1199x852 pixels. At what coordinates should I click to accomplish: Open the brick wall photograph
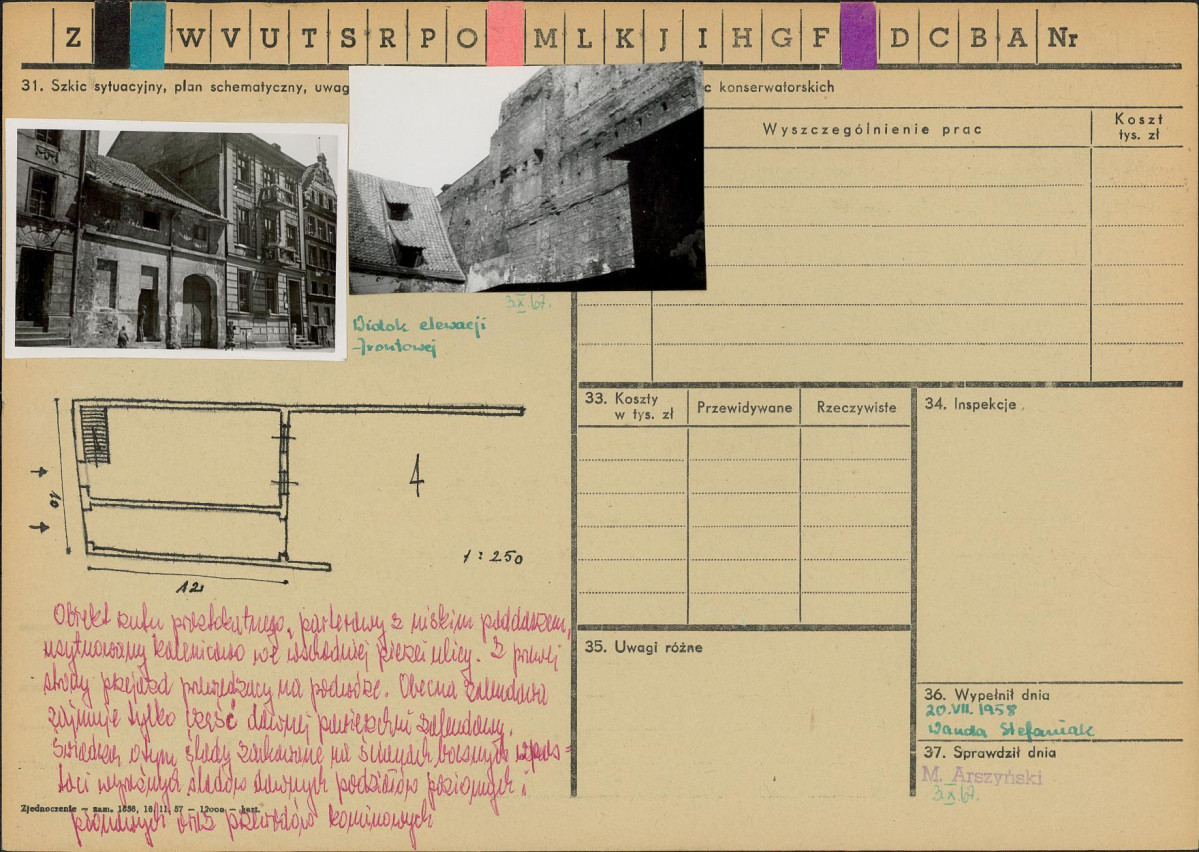tap(526, 177)
